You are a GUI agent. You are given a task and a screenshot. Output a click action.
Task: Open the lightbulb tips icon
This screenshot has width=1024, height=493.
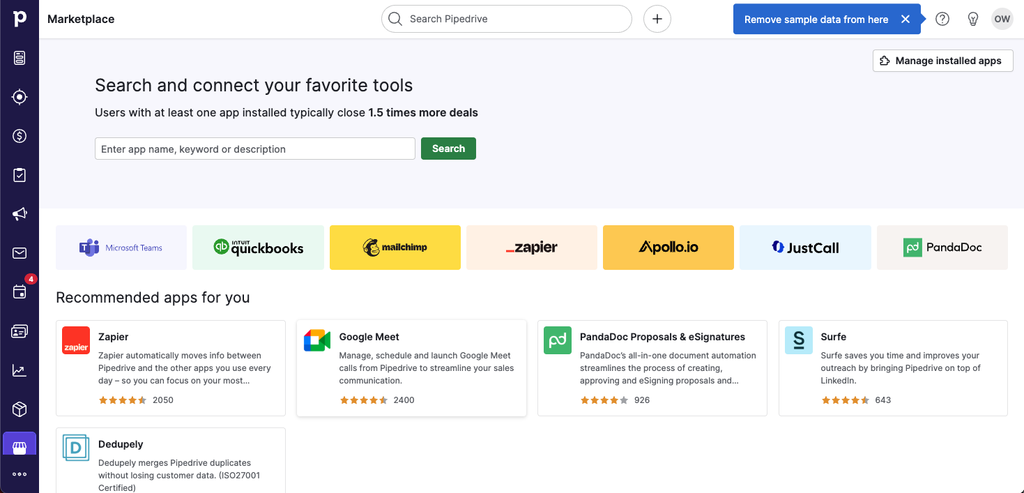(972, 19)
